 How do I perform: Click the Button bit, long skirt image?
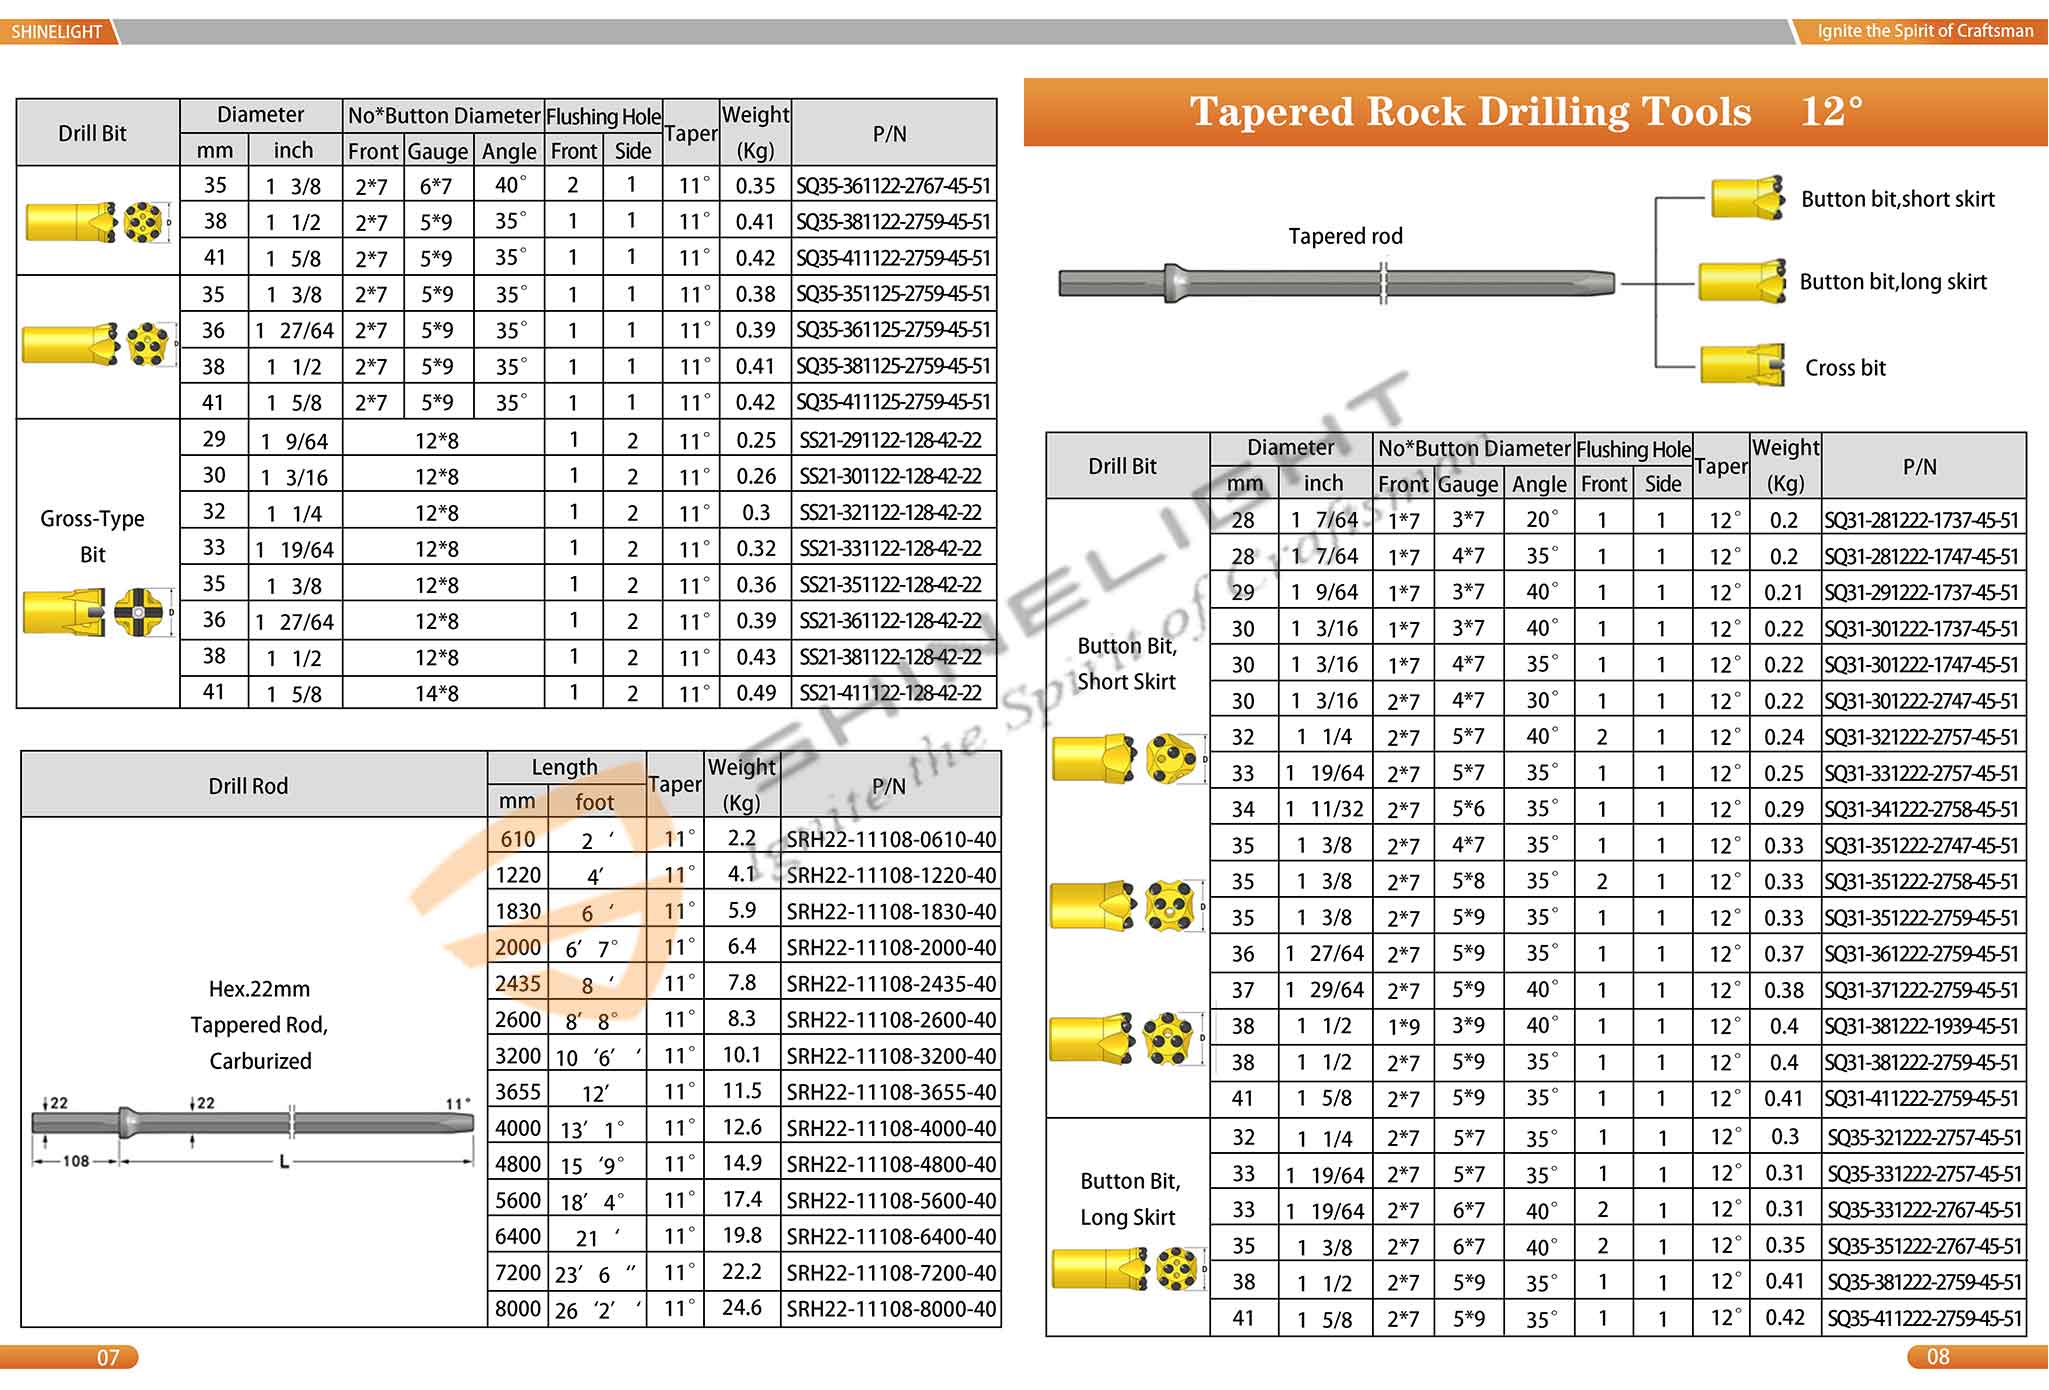[1742, 281]
